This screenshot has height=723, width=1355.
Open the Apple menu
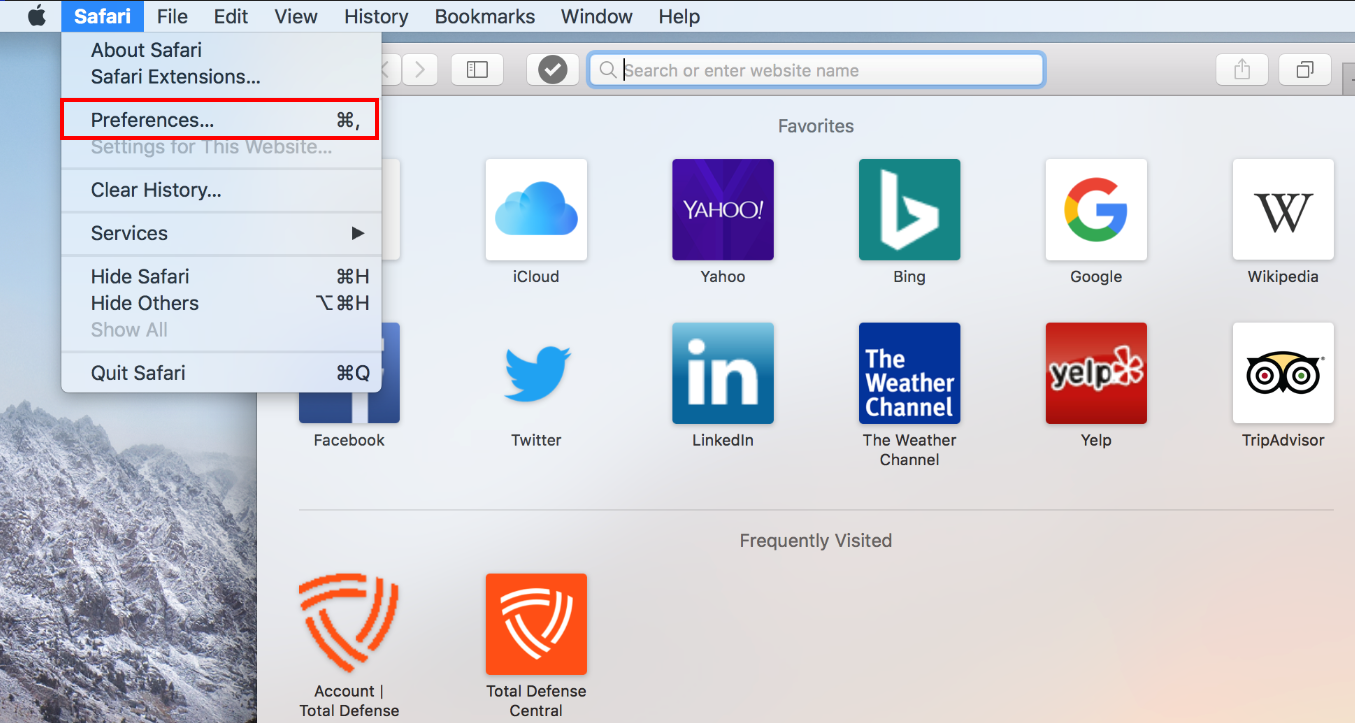click(37, 16)
